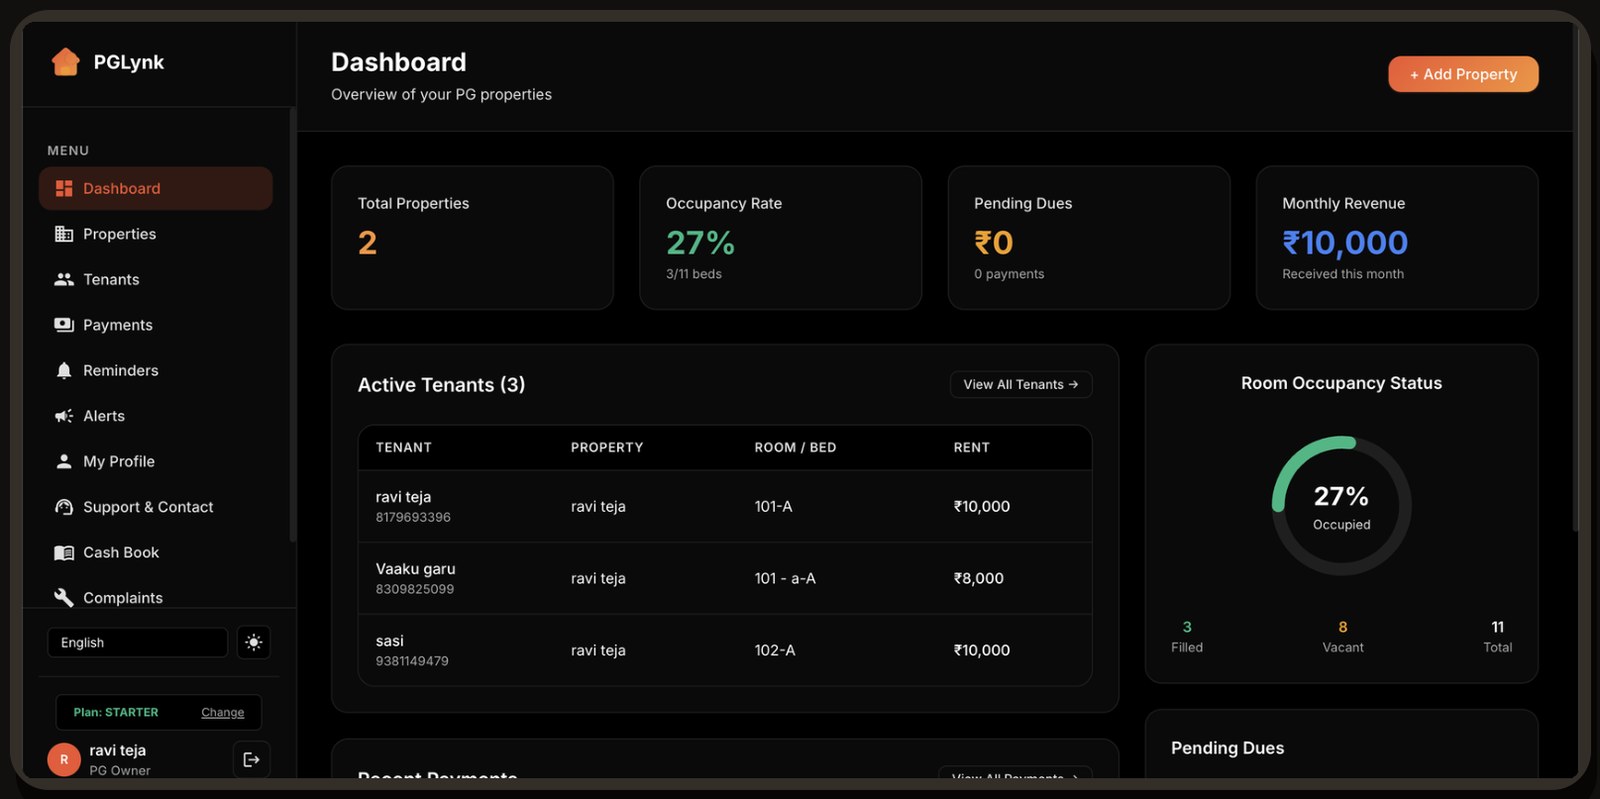Go to the Tenants menu item
1600x799 pixels.
pyautogui.click(x=156, y=280)
